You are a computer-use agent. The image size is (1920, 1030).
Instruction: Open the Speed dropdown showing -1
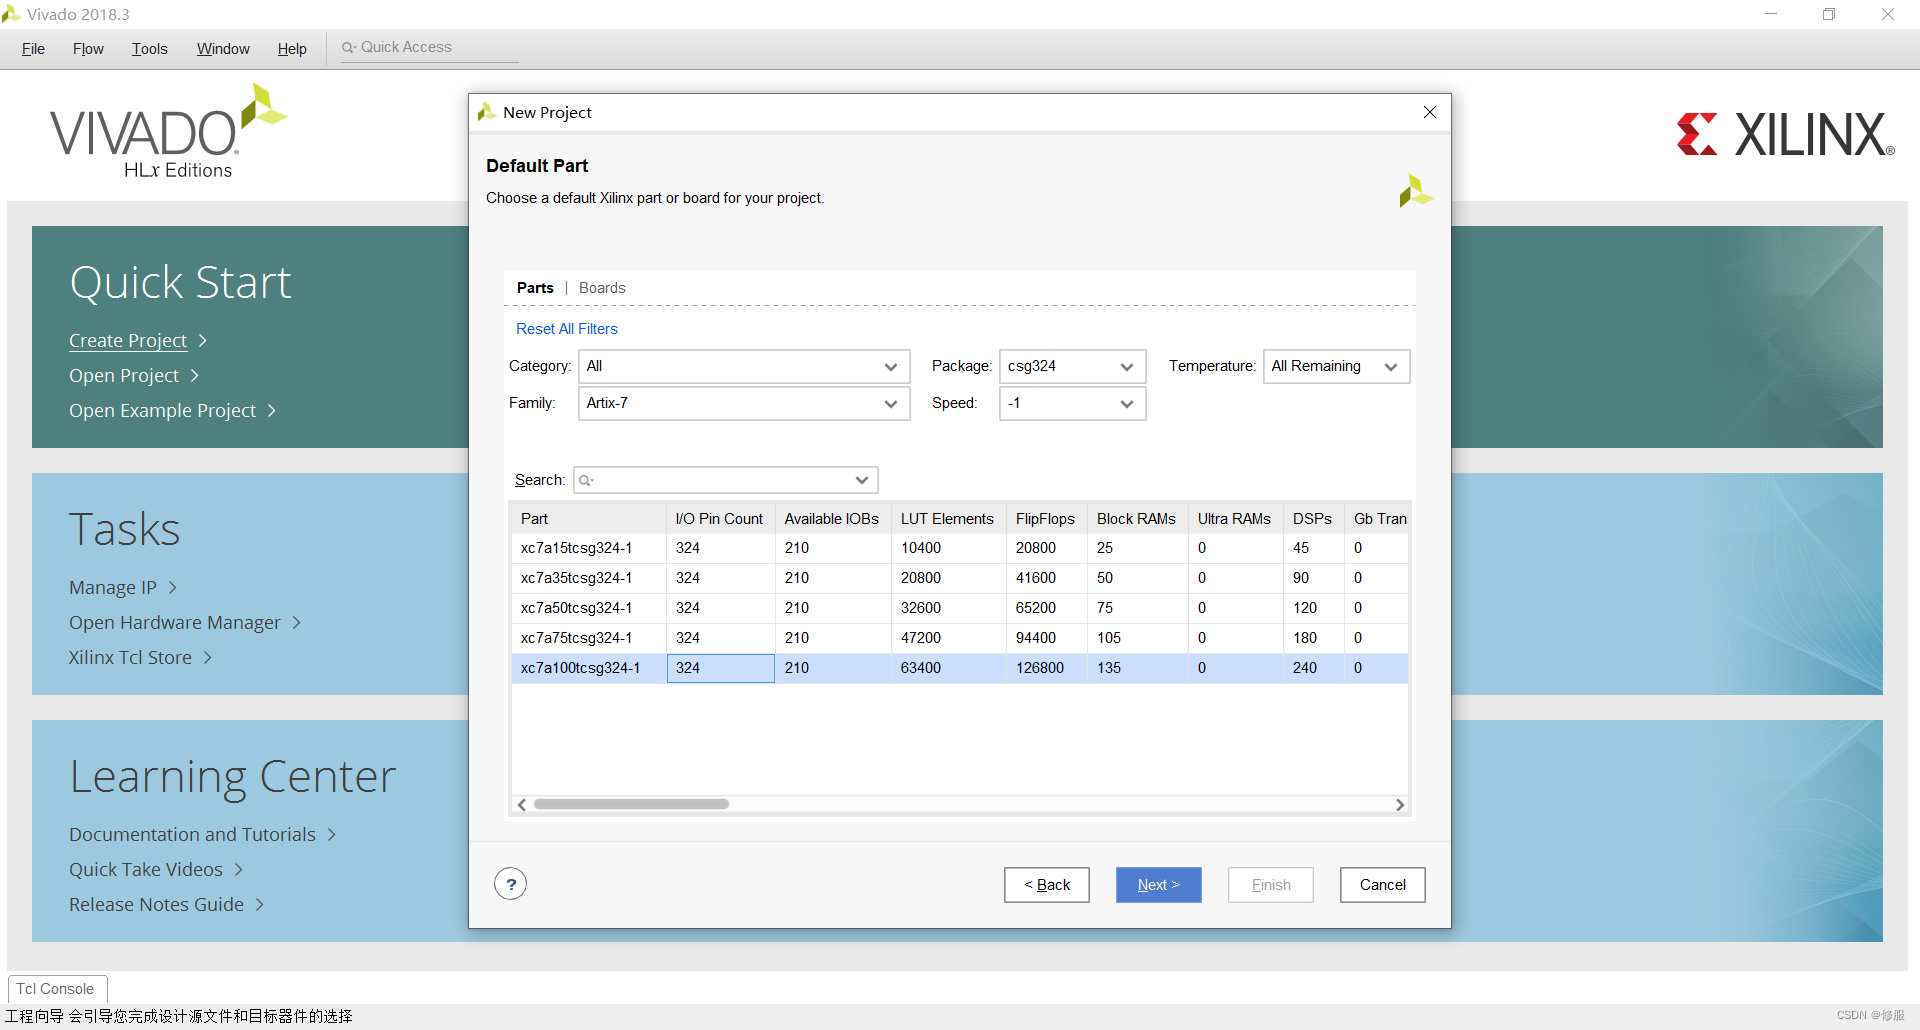(x=1072, y=404)
